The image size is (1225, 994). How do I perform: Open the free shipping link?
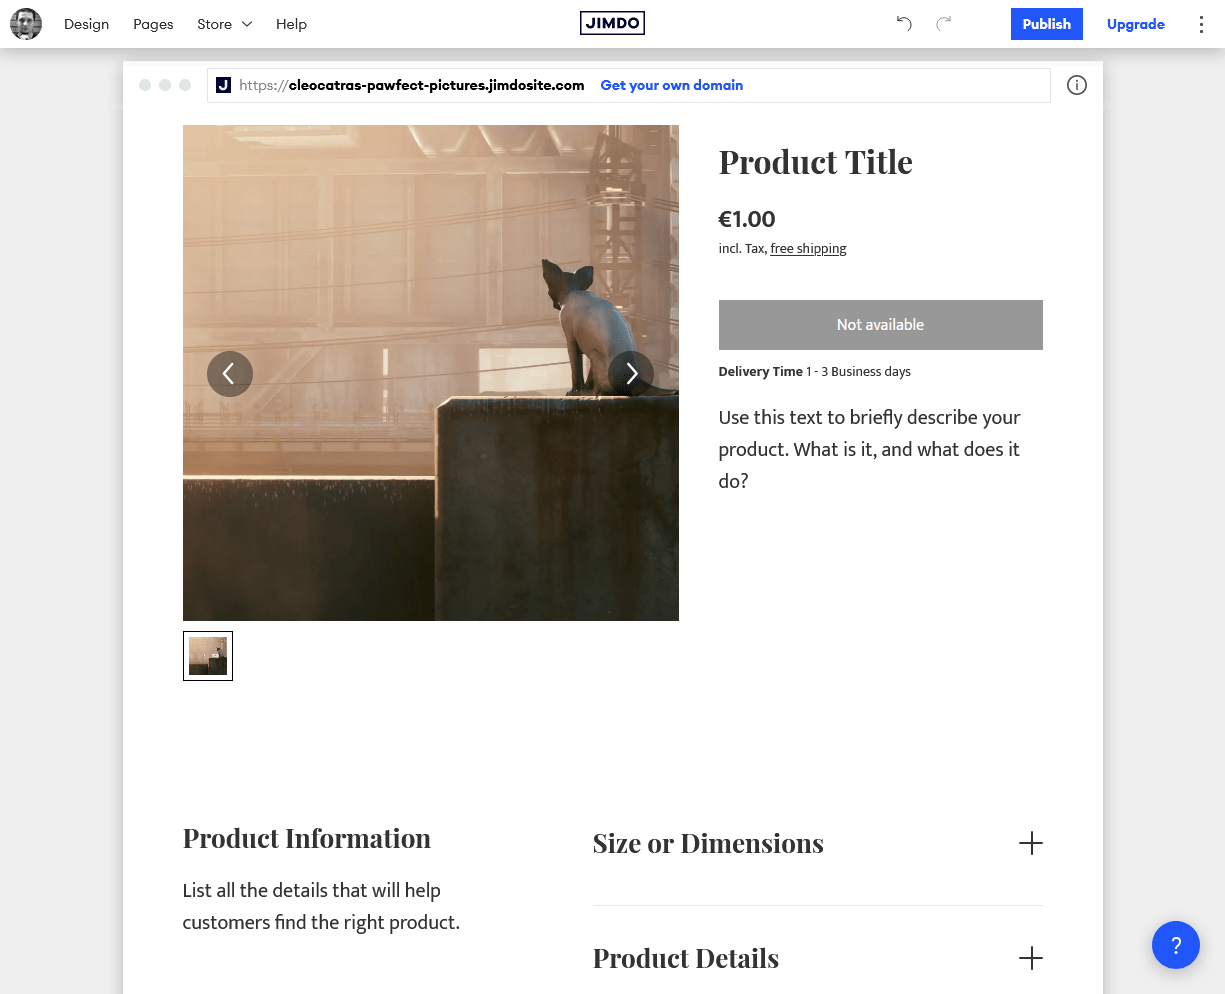(808, 249)
